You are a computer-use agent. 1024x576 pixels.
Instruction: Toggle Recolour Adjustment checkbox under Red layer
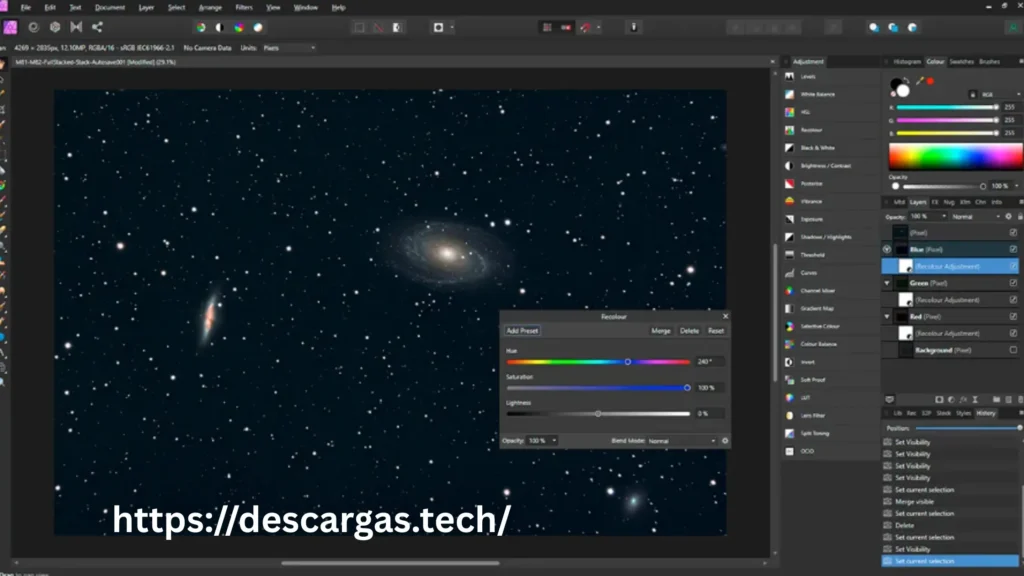click(x=1013, y=333)
